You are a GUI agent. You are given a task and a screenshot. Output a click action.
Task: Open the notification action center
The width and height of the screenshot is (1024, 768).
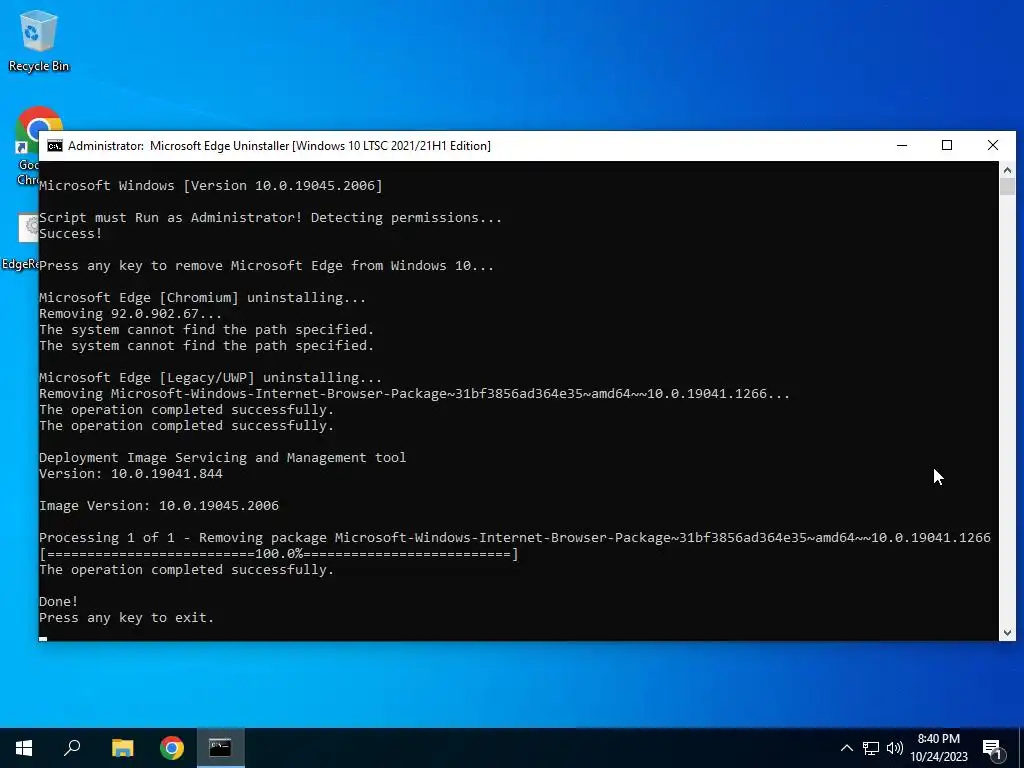[992, 748]
